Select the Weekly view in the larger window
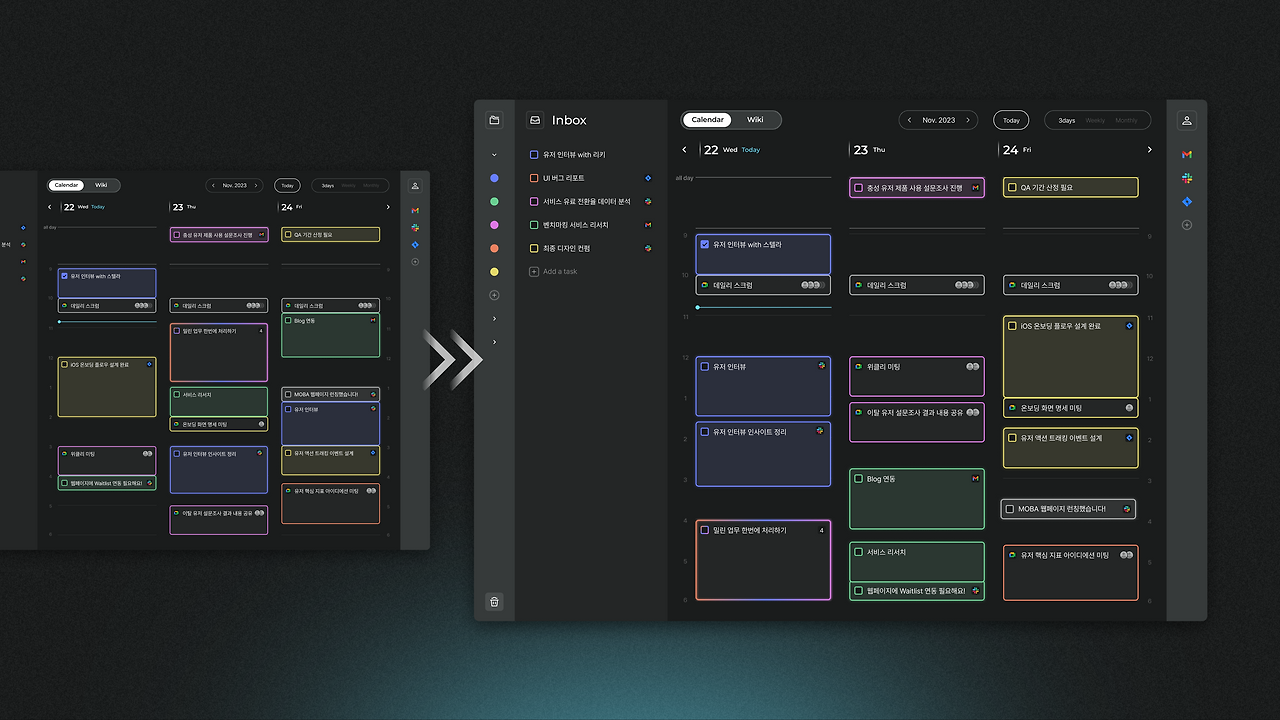Image resolution: width=1280 pixels, height=720 pixels. (x=1096, y=120)
